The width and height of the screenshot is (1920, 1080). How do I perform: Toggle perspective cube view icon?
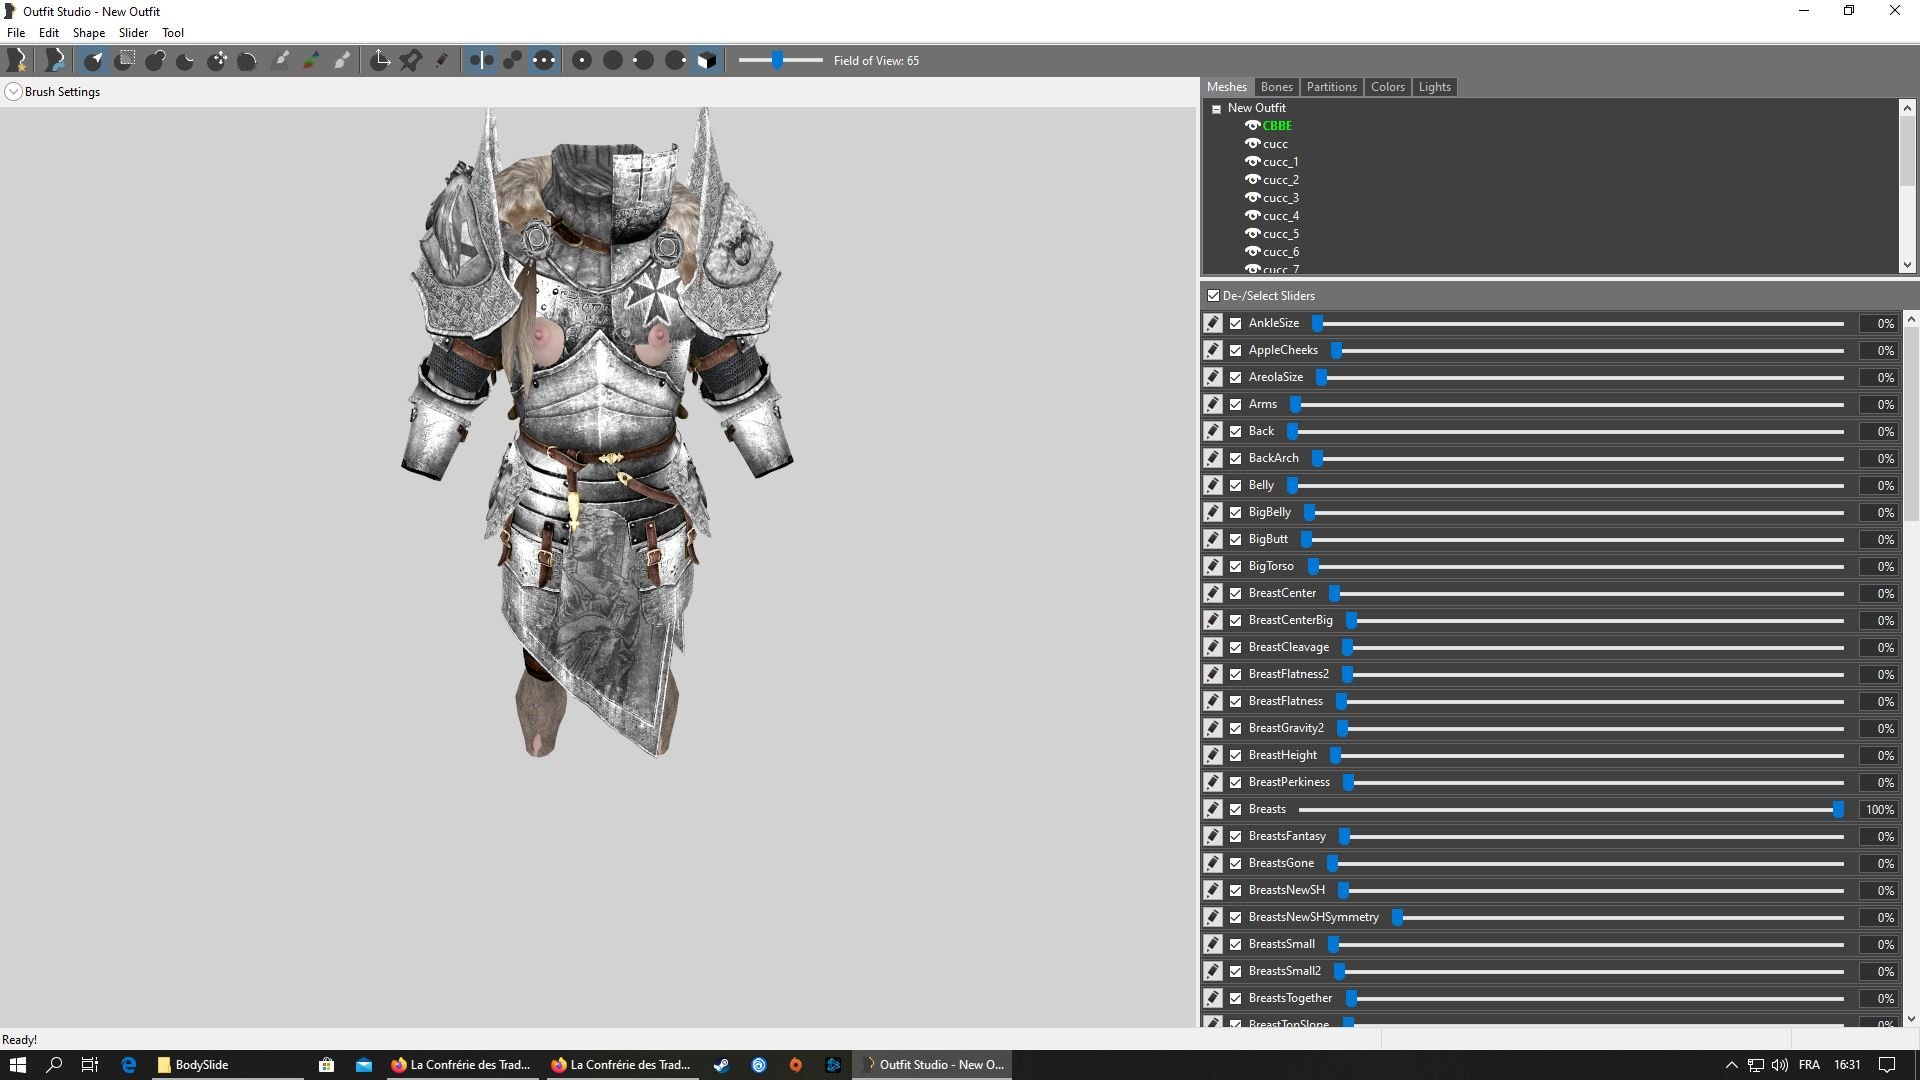pyautogui.click(x=706, y=61)
